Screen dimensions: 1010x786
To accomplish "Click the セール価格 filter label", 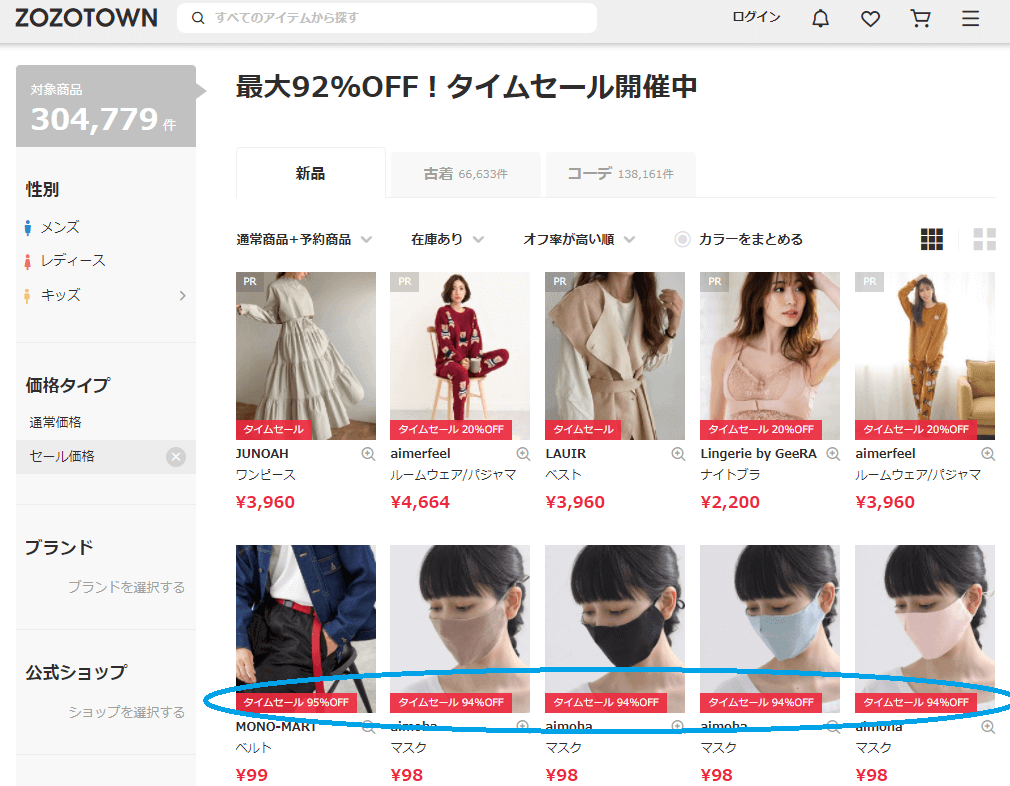I will pyautogui.click(x=62, y=457).
